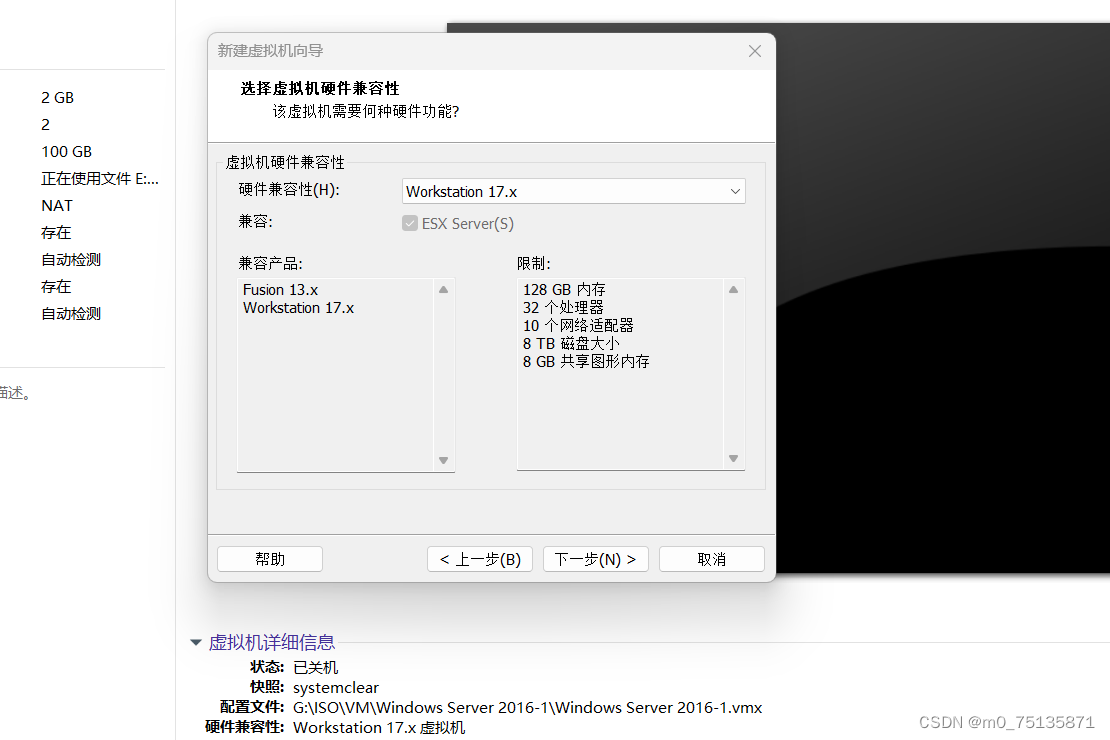Select Fusion 13.x in compatible products list

click(281, 289)
